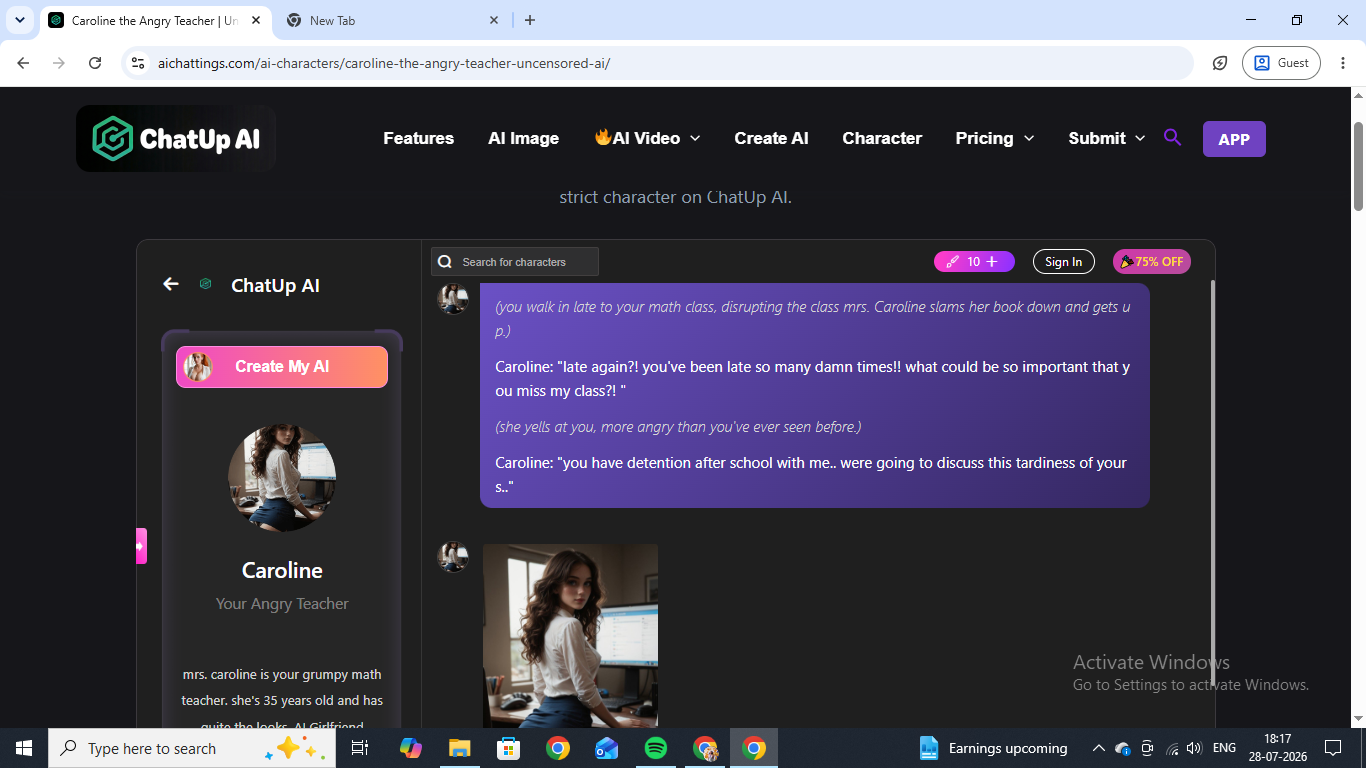The image size is (1366, 768).
Task: Click the plus icon on the 10 credits pill
Action: [x=992, y=262]
